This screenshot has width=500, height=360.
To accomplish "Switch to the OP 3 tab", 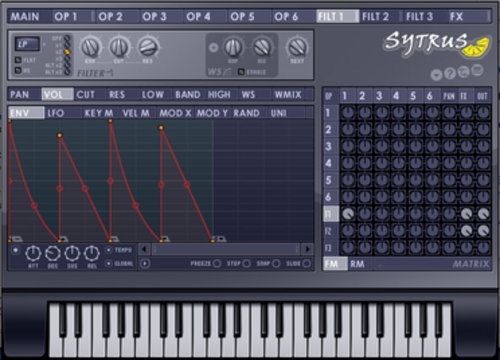I will [x=154, y=17].
